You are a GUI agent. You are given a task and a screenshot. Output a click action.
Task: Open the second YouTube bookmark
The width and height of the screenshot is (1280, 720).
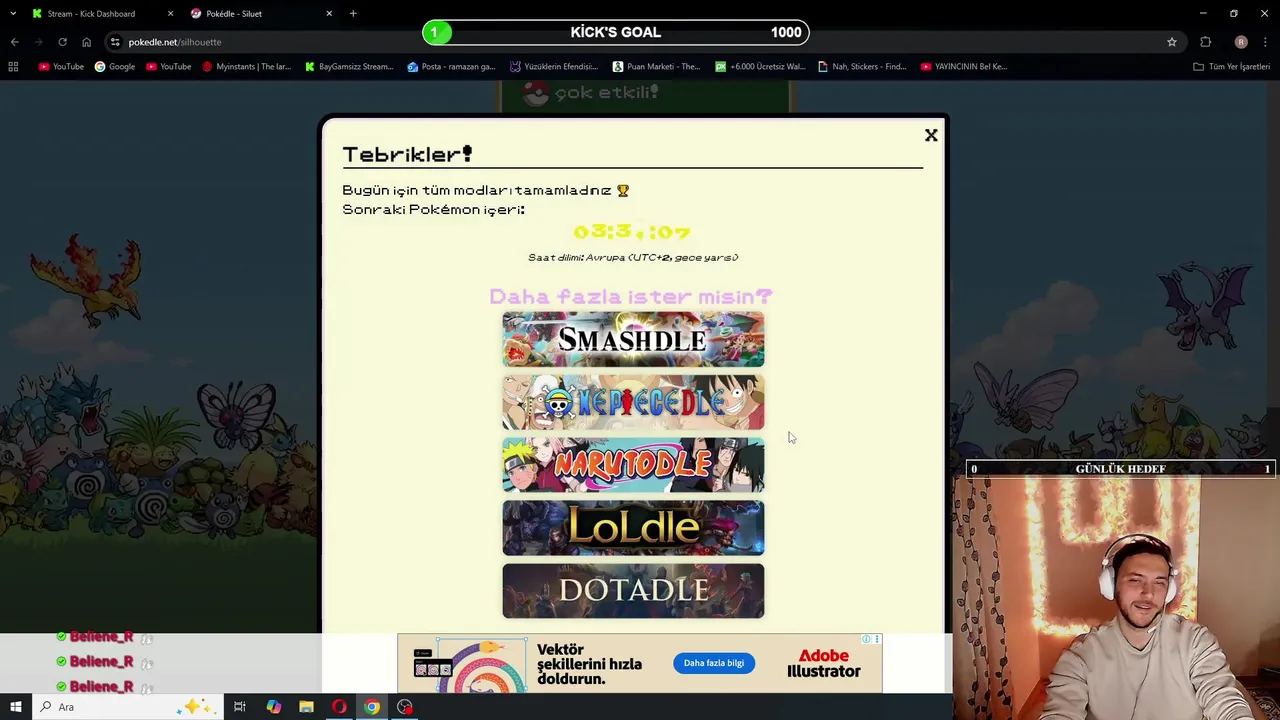click(x=169, y=67)
